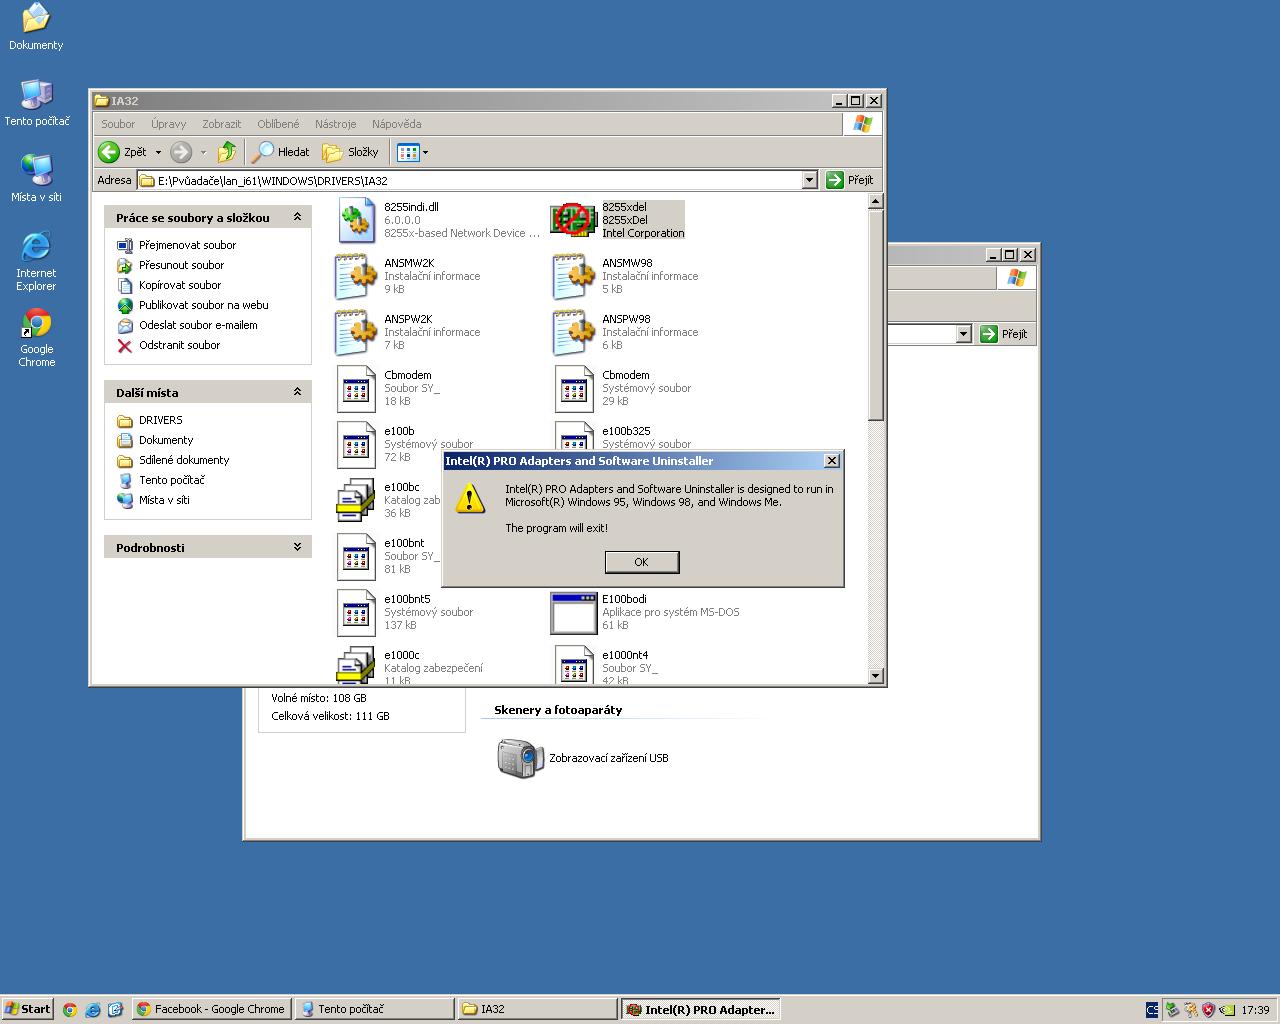Open Místa v síti in Další místa

(164, 500)
